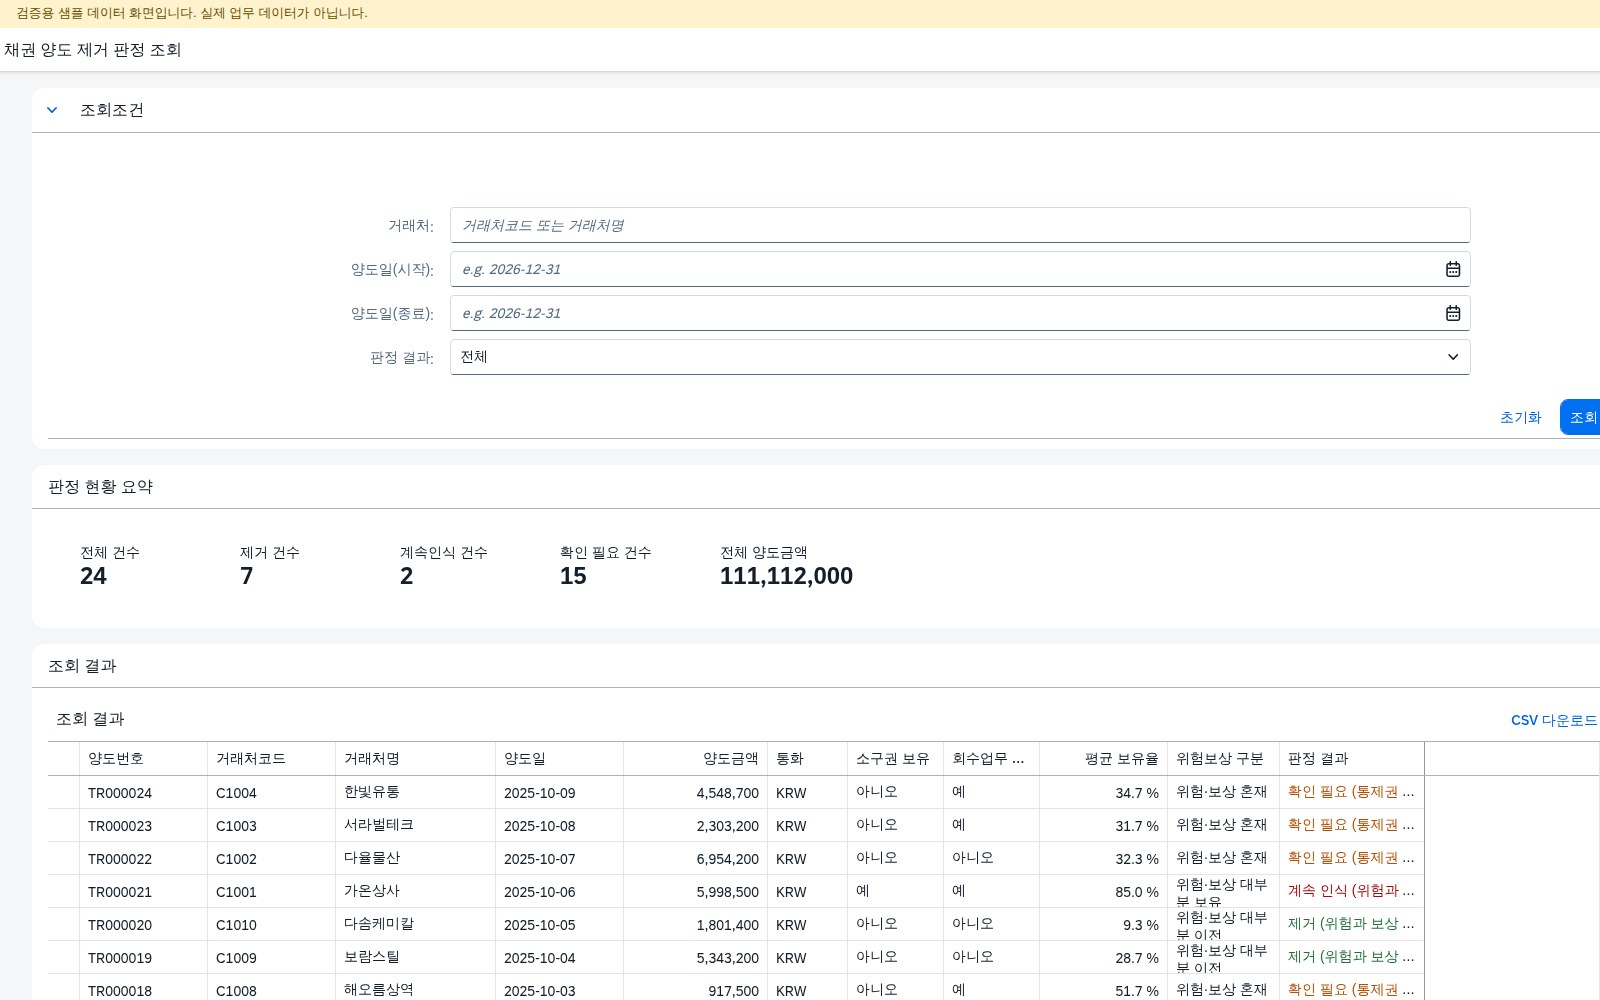The image size is (1600, 1000).
Task: Click the 통화 column header
Action: [x=807, y=758]
